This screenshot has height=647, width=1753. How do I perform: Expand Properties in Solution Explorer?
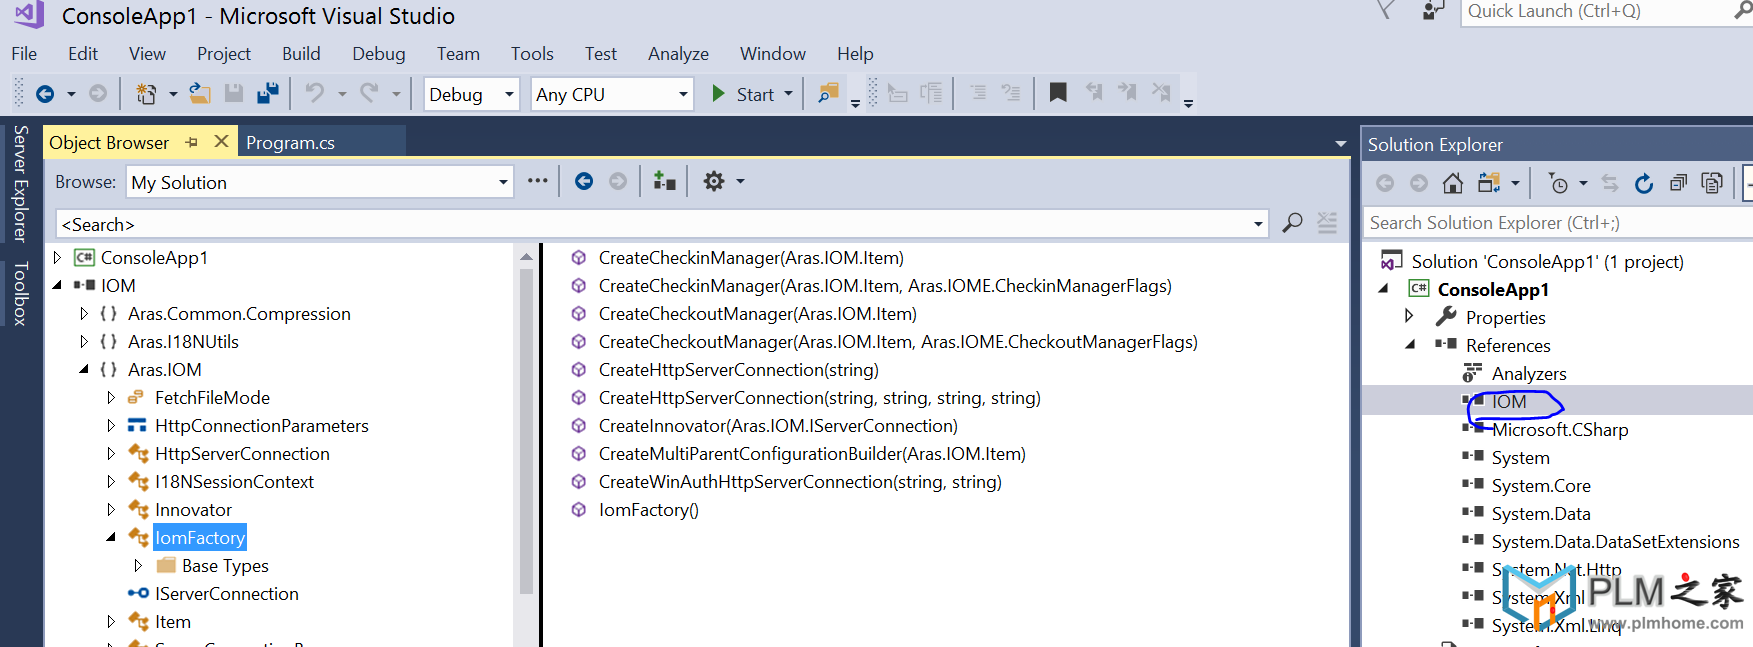(x=1409, y=316)
